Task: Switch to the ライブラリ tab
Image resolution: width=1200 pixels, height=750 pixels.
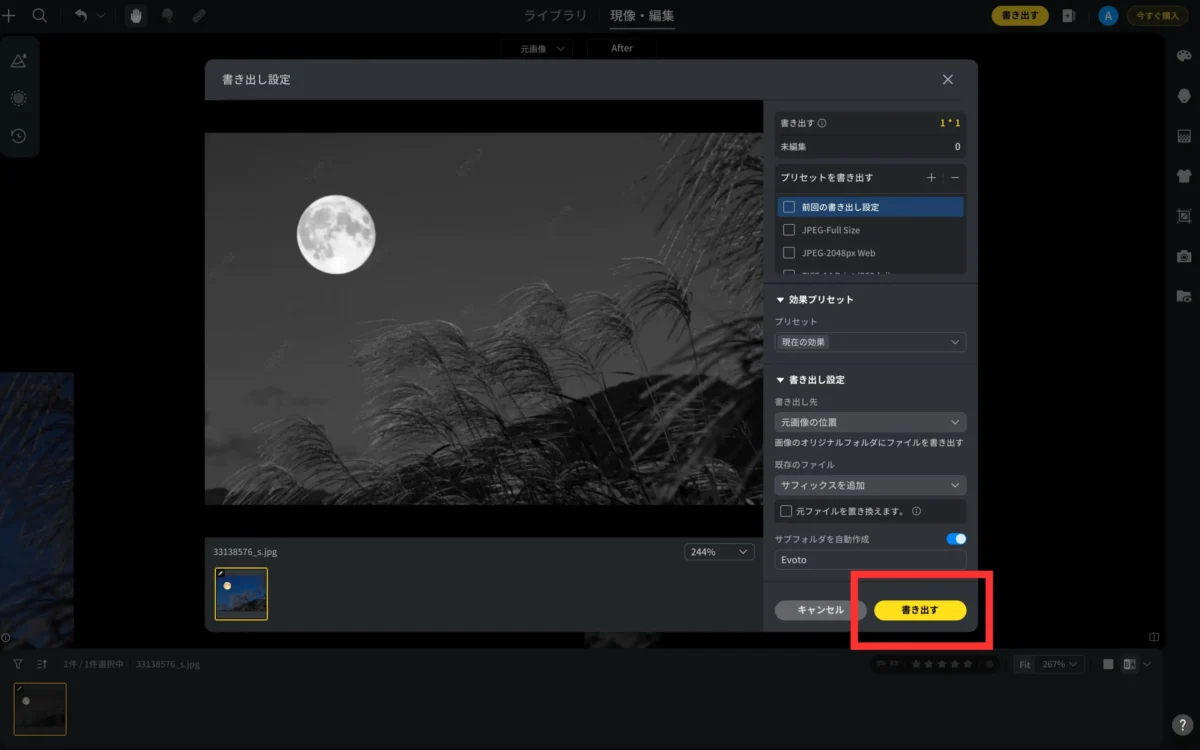Action: [x=556, y=16]
